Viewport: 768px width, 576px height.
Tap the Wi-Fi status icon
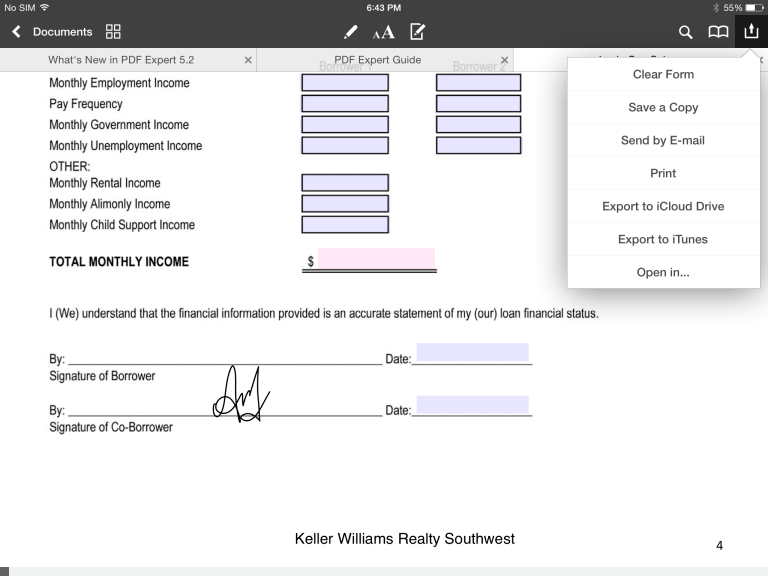click(x=44, y=7)
